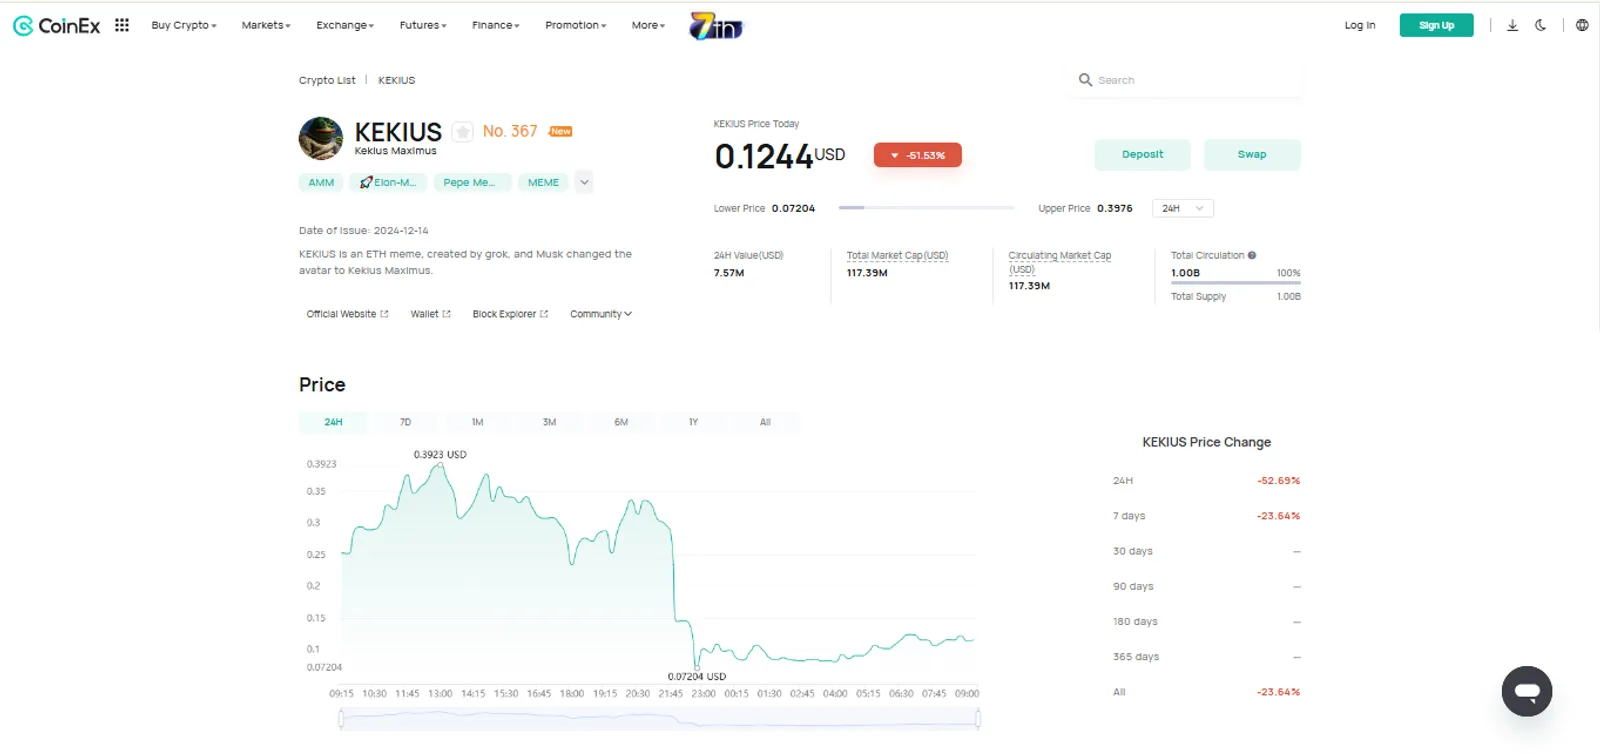Click the Log In link
1600x754 pixels.
pos(1359,25)
